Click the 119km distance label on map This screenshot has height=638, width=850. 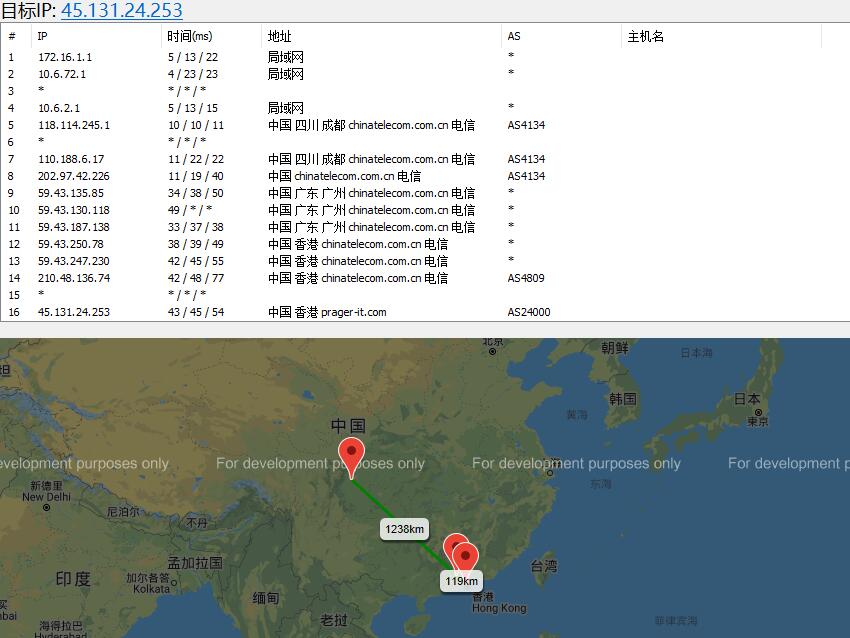[461, 581]
